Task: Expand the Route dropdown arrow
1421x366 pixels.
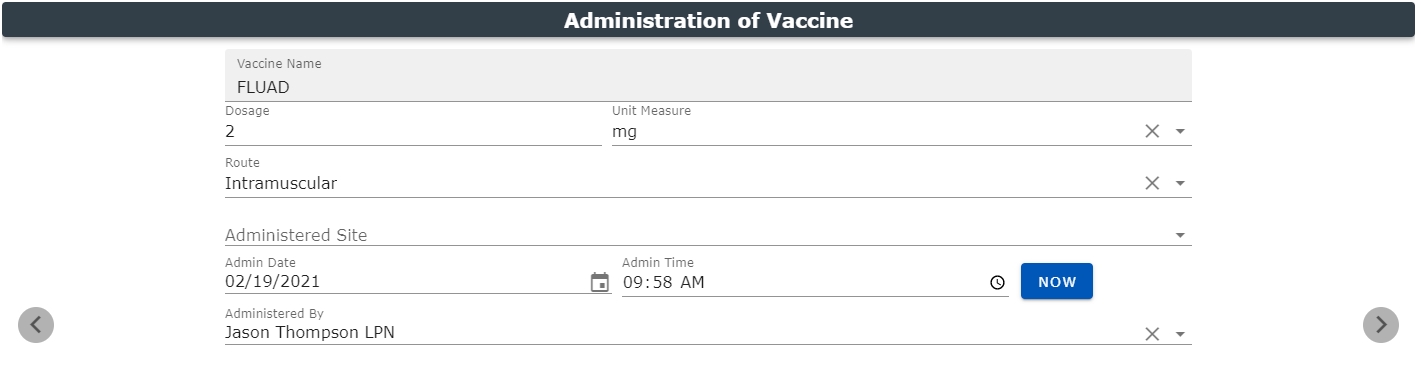Action: click(x=1180, y=183)
